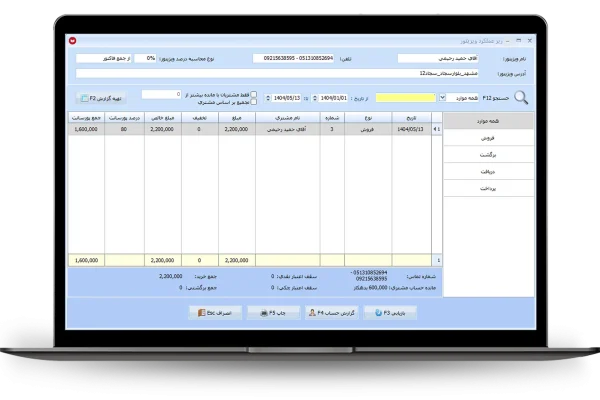Click the 600,000 بدهکار customer balance text
Viewport: 600px width, 400px height.
371,287
